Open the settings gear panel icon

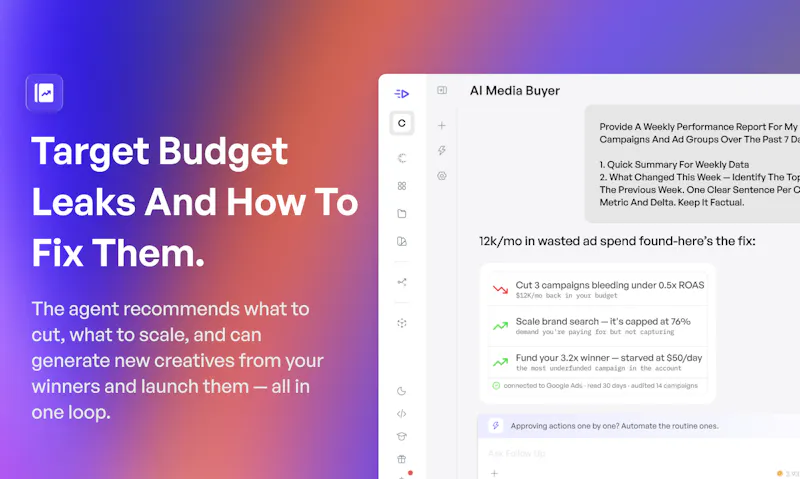tap(442, 176)
